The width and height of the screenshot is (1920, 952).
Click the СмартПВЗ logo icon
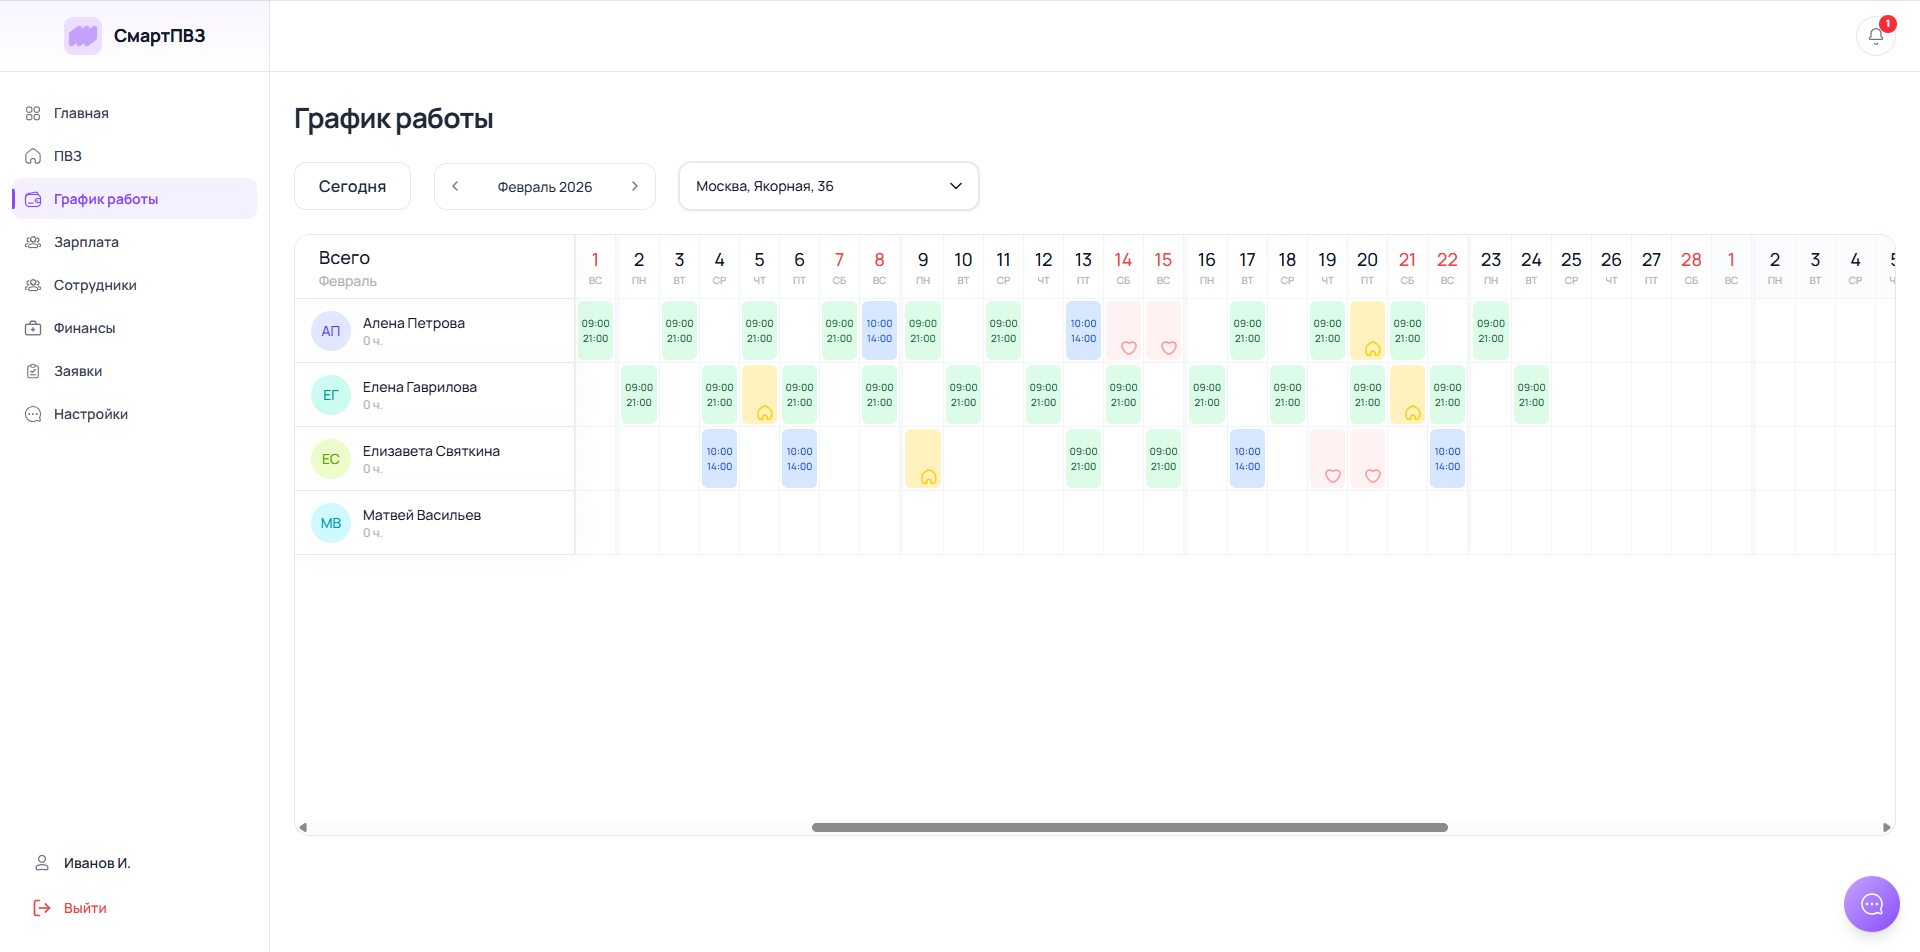click(x=83, y=36)
